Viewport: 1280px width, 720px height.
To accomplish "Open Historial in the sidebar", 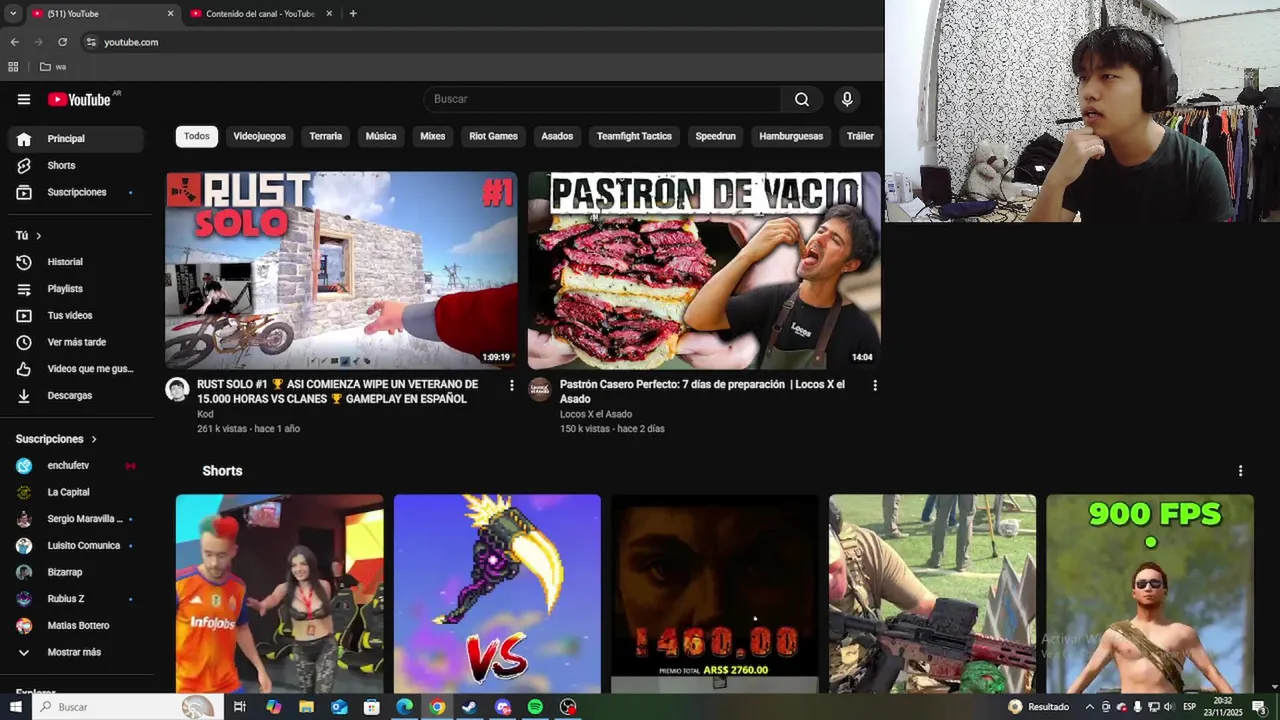I will [75, 262].
